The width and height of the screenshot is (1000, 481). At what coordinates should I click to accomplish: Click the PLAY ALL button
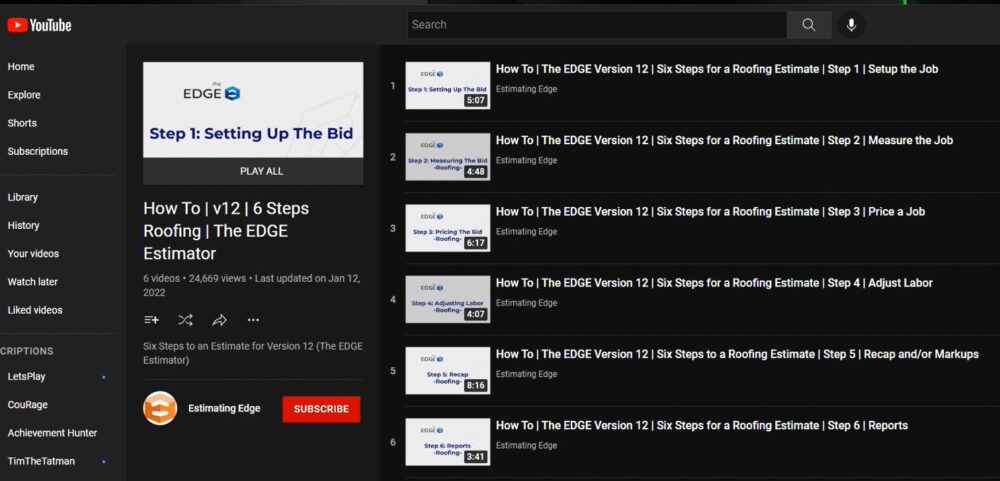coord(253,171)
